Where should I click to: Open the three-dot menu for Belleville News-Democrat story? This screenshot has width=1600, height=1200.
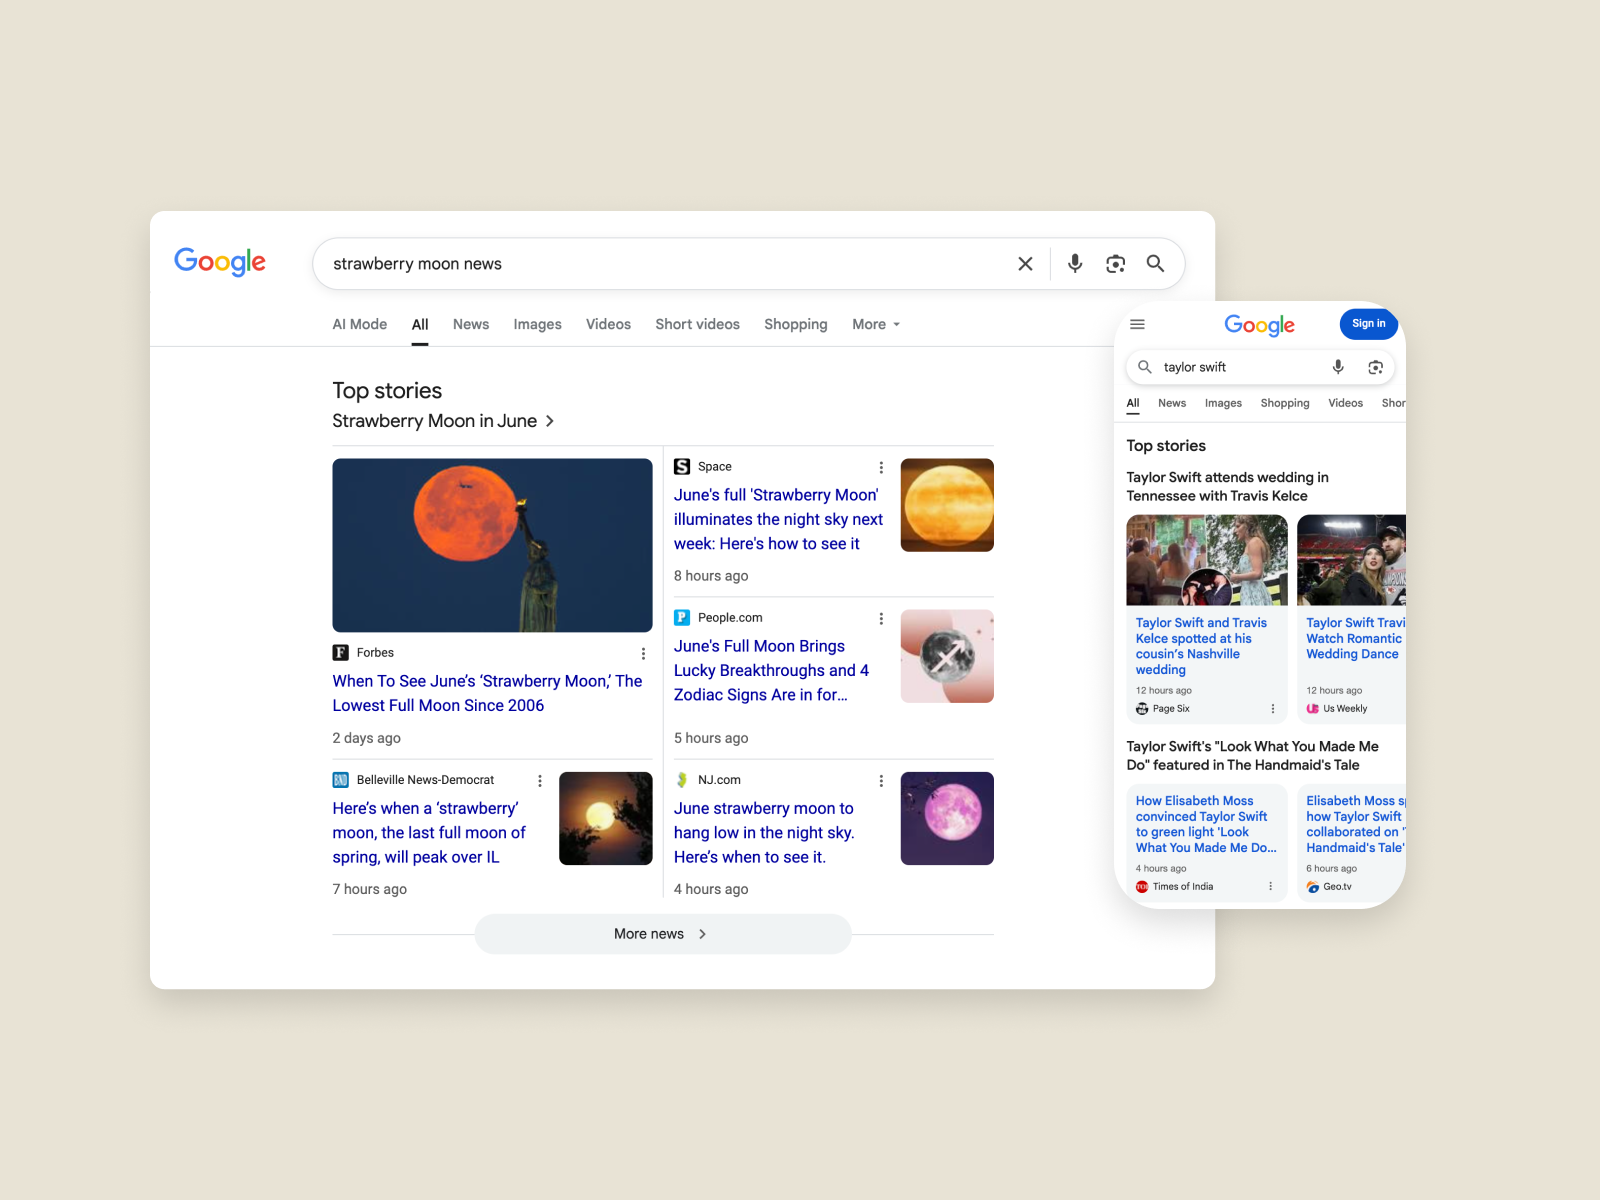(x=540, y=781)
